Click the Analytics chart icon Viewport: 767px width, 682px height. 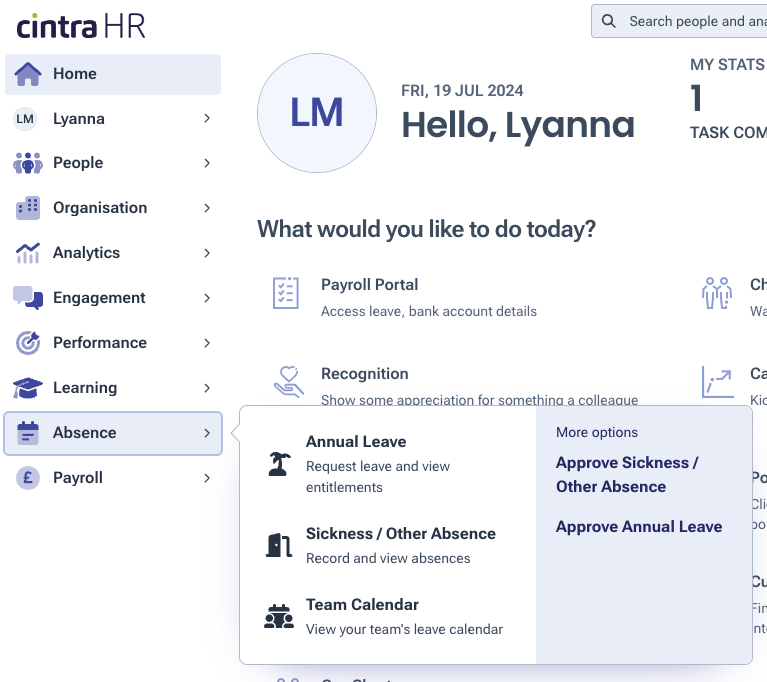coord(28,253)
